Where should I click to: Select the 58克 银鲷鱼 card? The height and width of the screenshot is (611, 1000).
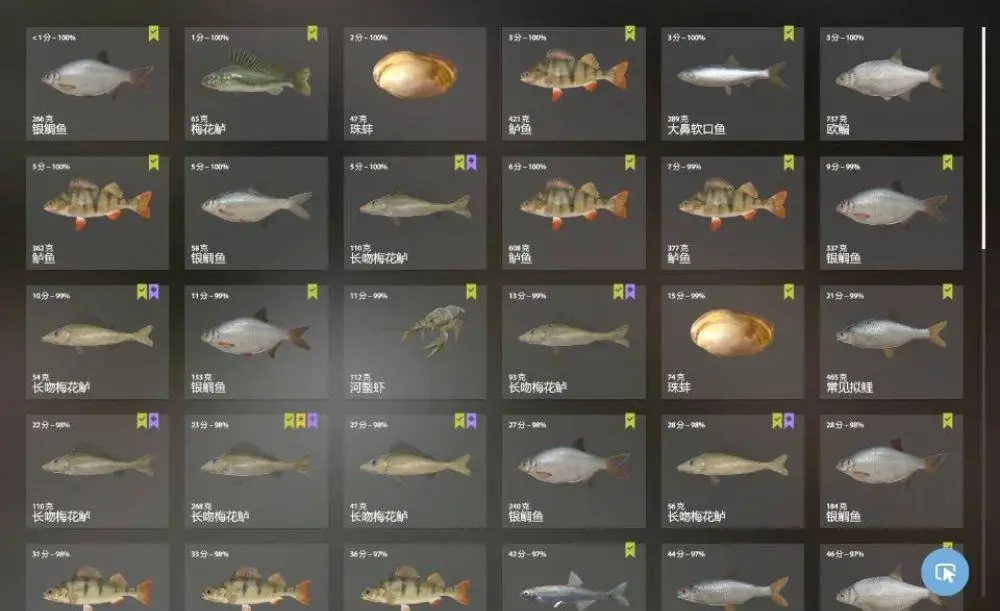tap(256, 213)
